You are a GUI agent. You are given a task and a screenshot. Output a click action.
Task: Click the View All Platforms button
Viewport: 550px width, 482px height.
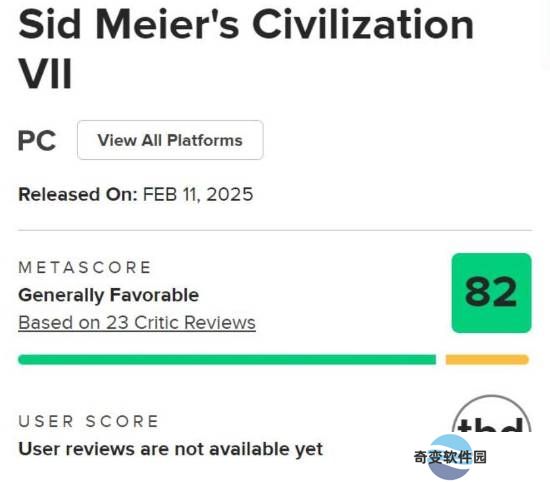tap(170, 140)
